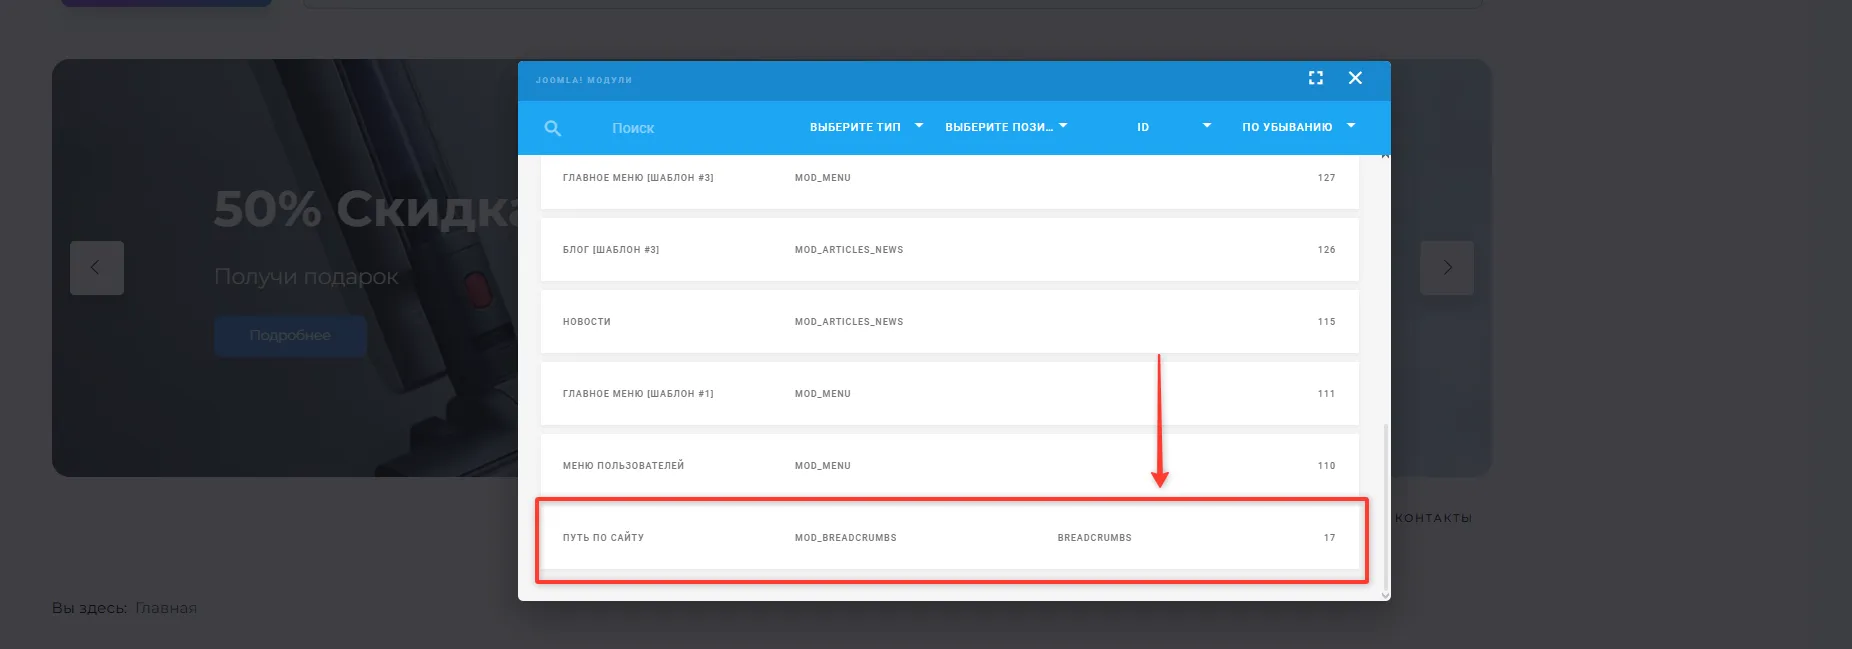Select 'Путь по сайту' breadcrumbs module
Viewport: 1852px width, 649px height.
pyautogui.click(x=949, y=538)
